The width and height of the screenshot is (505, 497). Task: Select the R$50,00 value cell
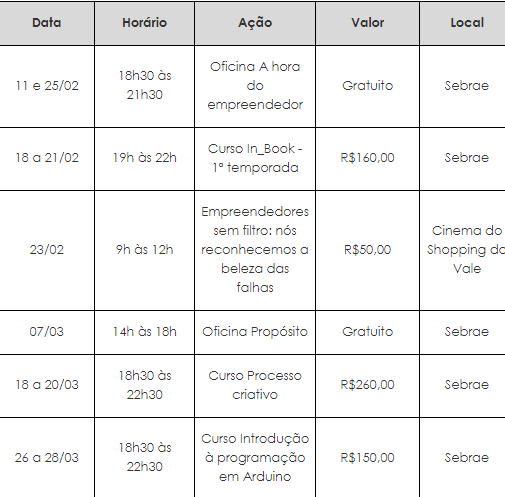367,250
